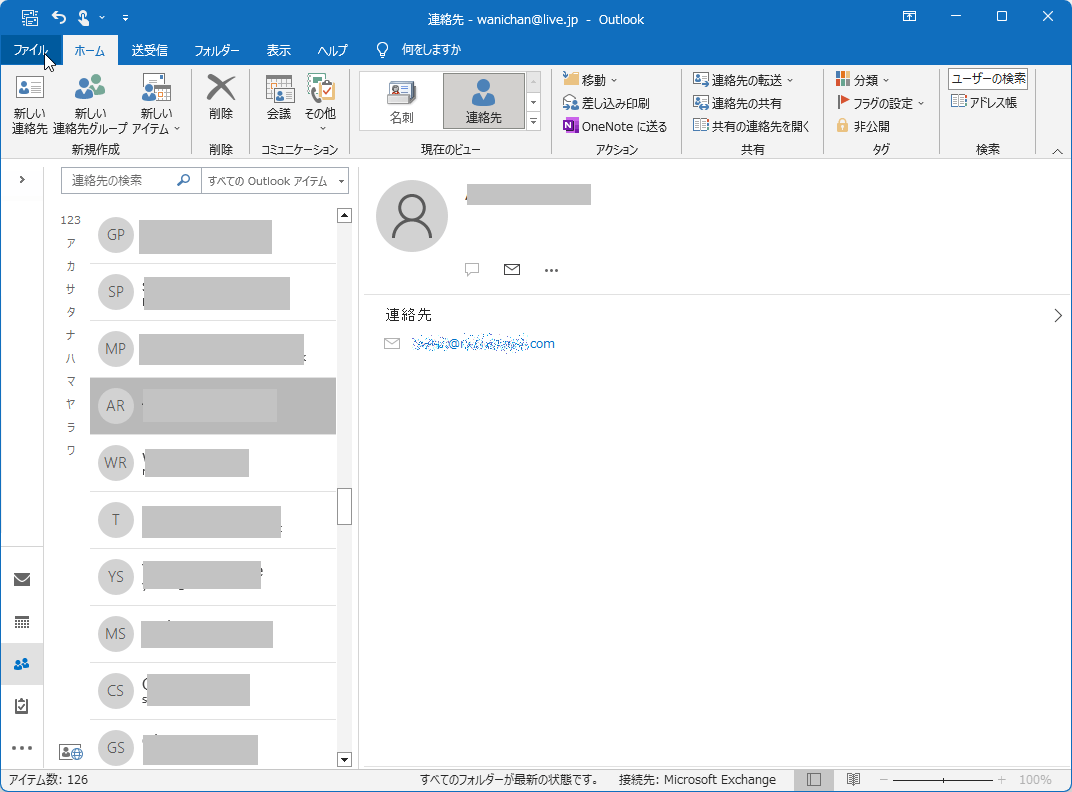1072x792 pixels.
Task: Select the CS contact entry
Action: pyautogui.click(x=213, y=691)
